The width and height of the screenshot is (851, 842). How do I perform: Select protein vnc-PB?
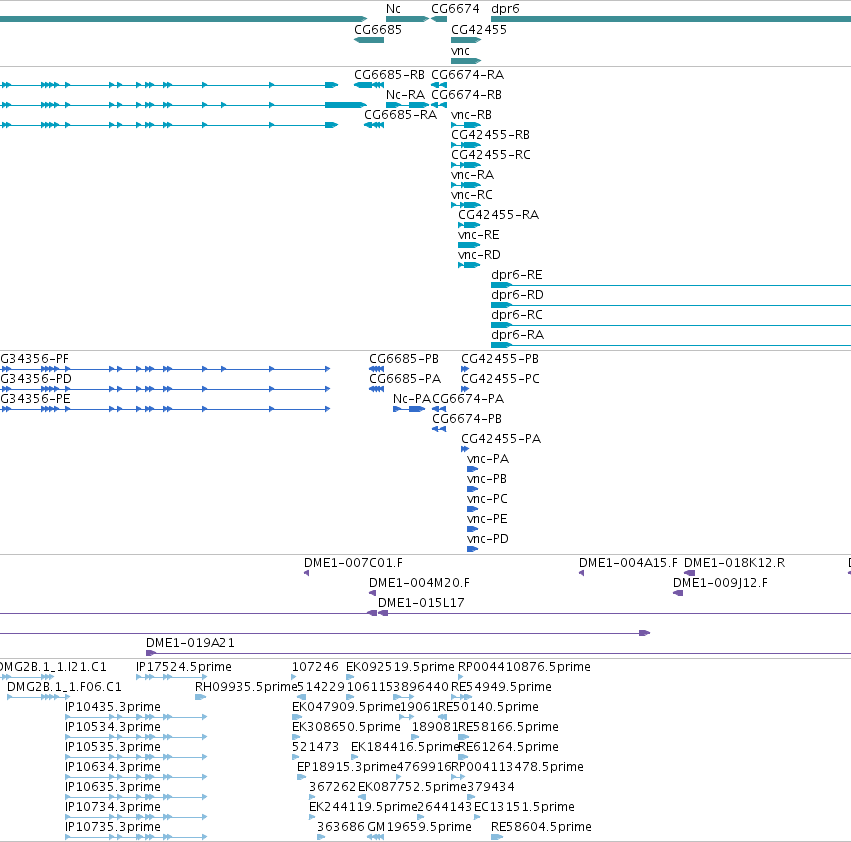click(x=486, y=479)
